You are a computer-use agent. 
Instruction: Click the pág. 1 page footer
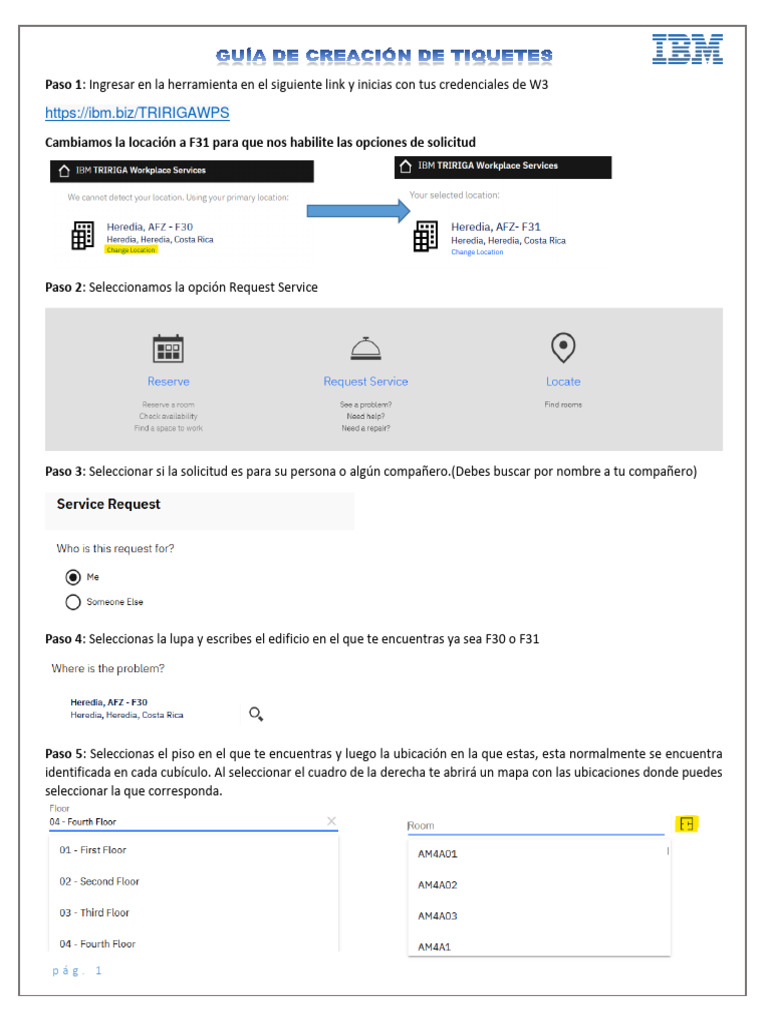(x=76, y=971)
